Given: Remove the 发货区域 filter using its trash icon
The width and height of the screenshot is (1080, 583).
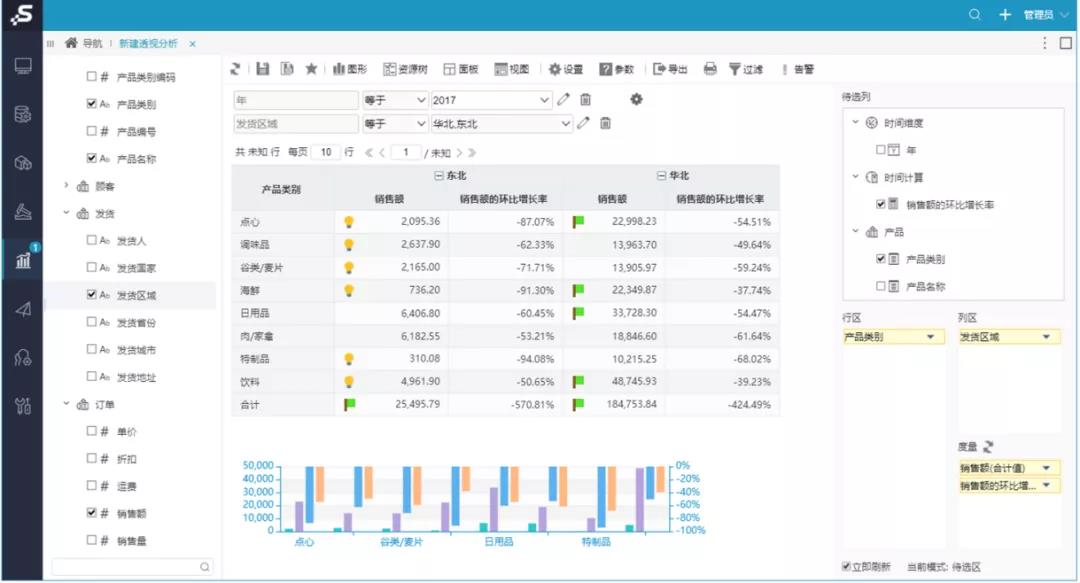Looking at the screenshot, I should pos(605,123).
